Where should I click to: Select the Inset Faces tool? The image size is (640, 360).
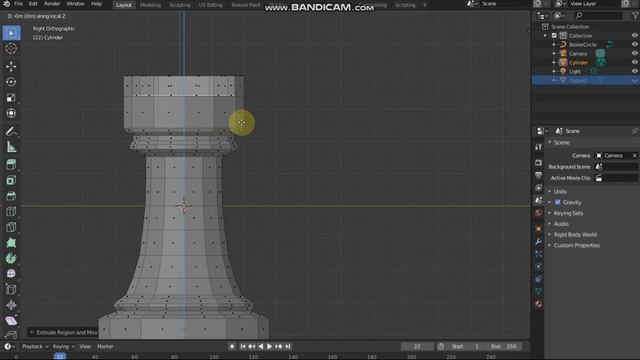point(11,180)
